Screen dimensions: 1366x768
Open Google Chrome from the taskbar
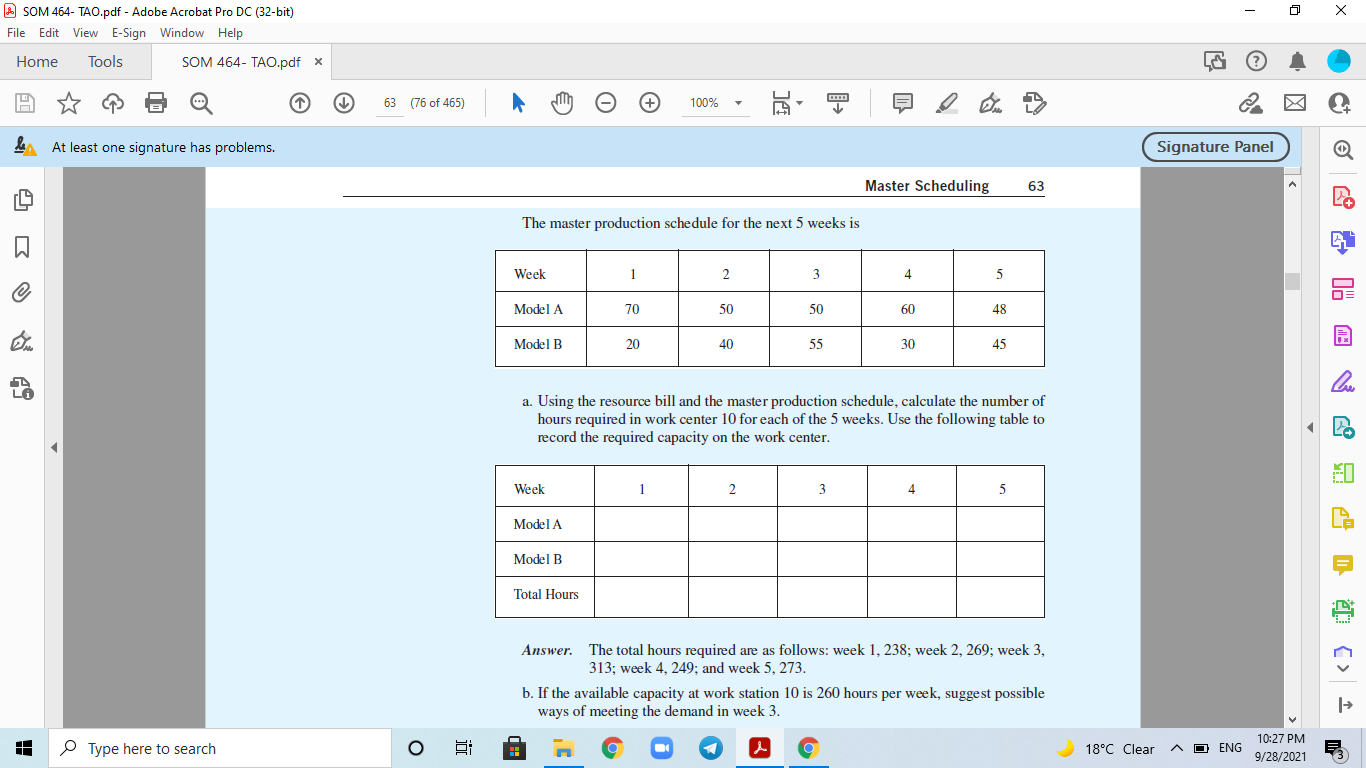pyautogui.click(x=612, y=747)
